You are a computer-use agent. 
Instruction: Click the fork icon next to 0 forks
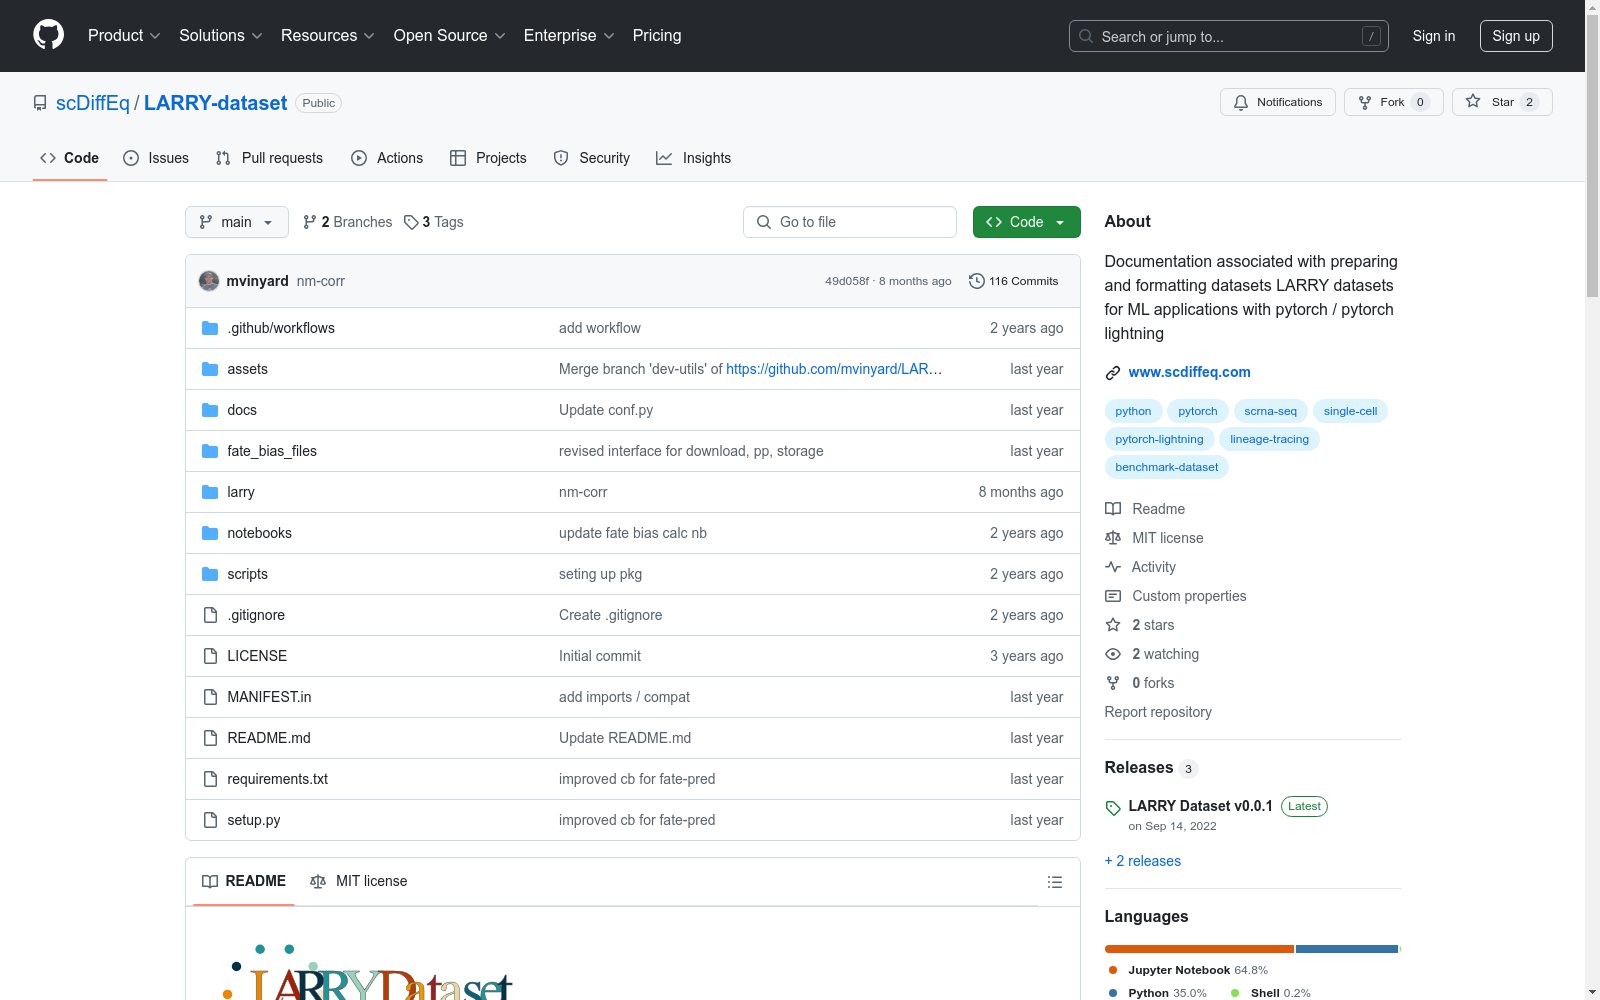point(1113,683)
